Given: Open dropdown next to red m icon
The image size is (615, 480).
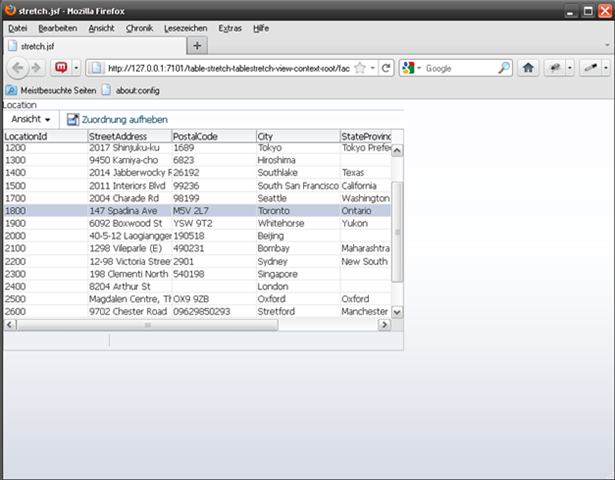Looking at the screenshot, I should click(x=76, y=68).
